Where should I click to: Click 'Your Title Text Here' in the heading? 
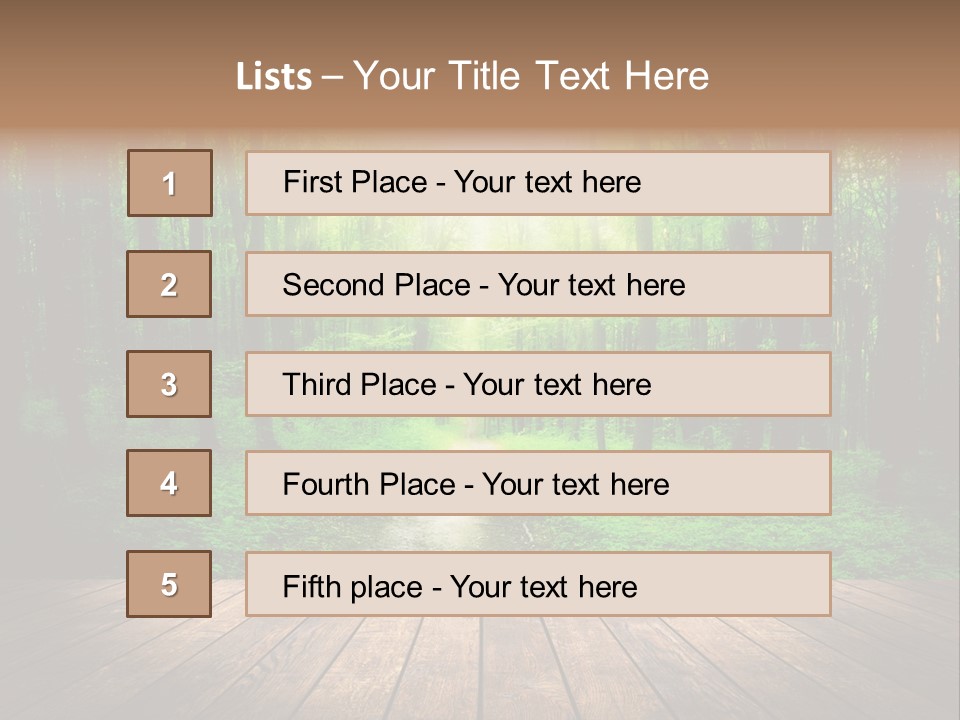pyautogui.click(x=531, y=76)
